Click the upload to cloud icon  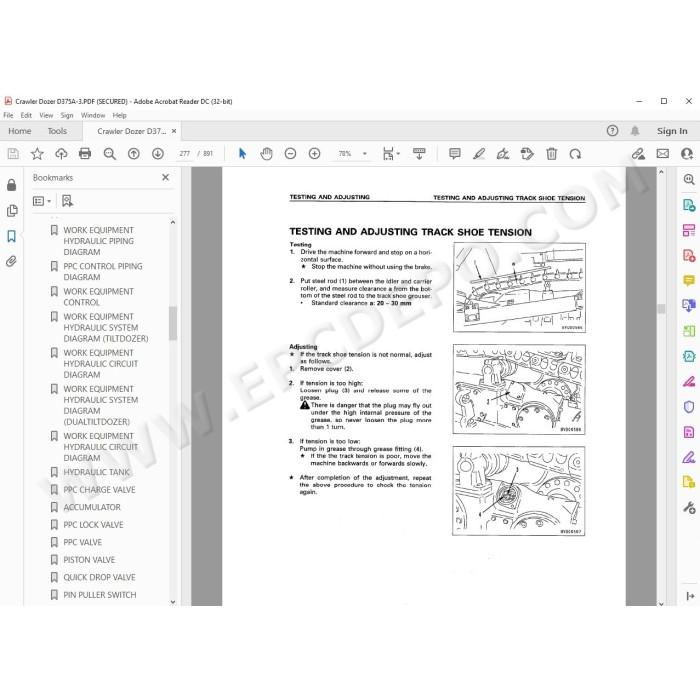click(61, 154)
